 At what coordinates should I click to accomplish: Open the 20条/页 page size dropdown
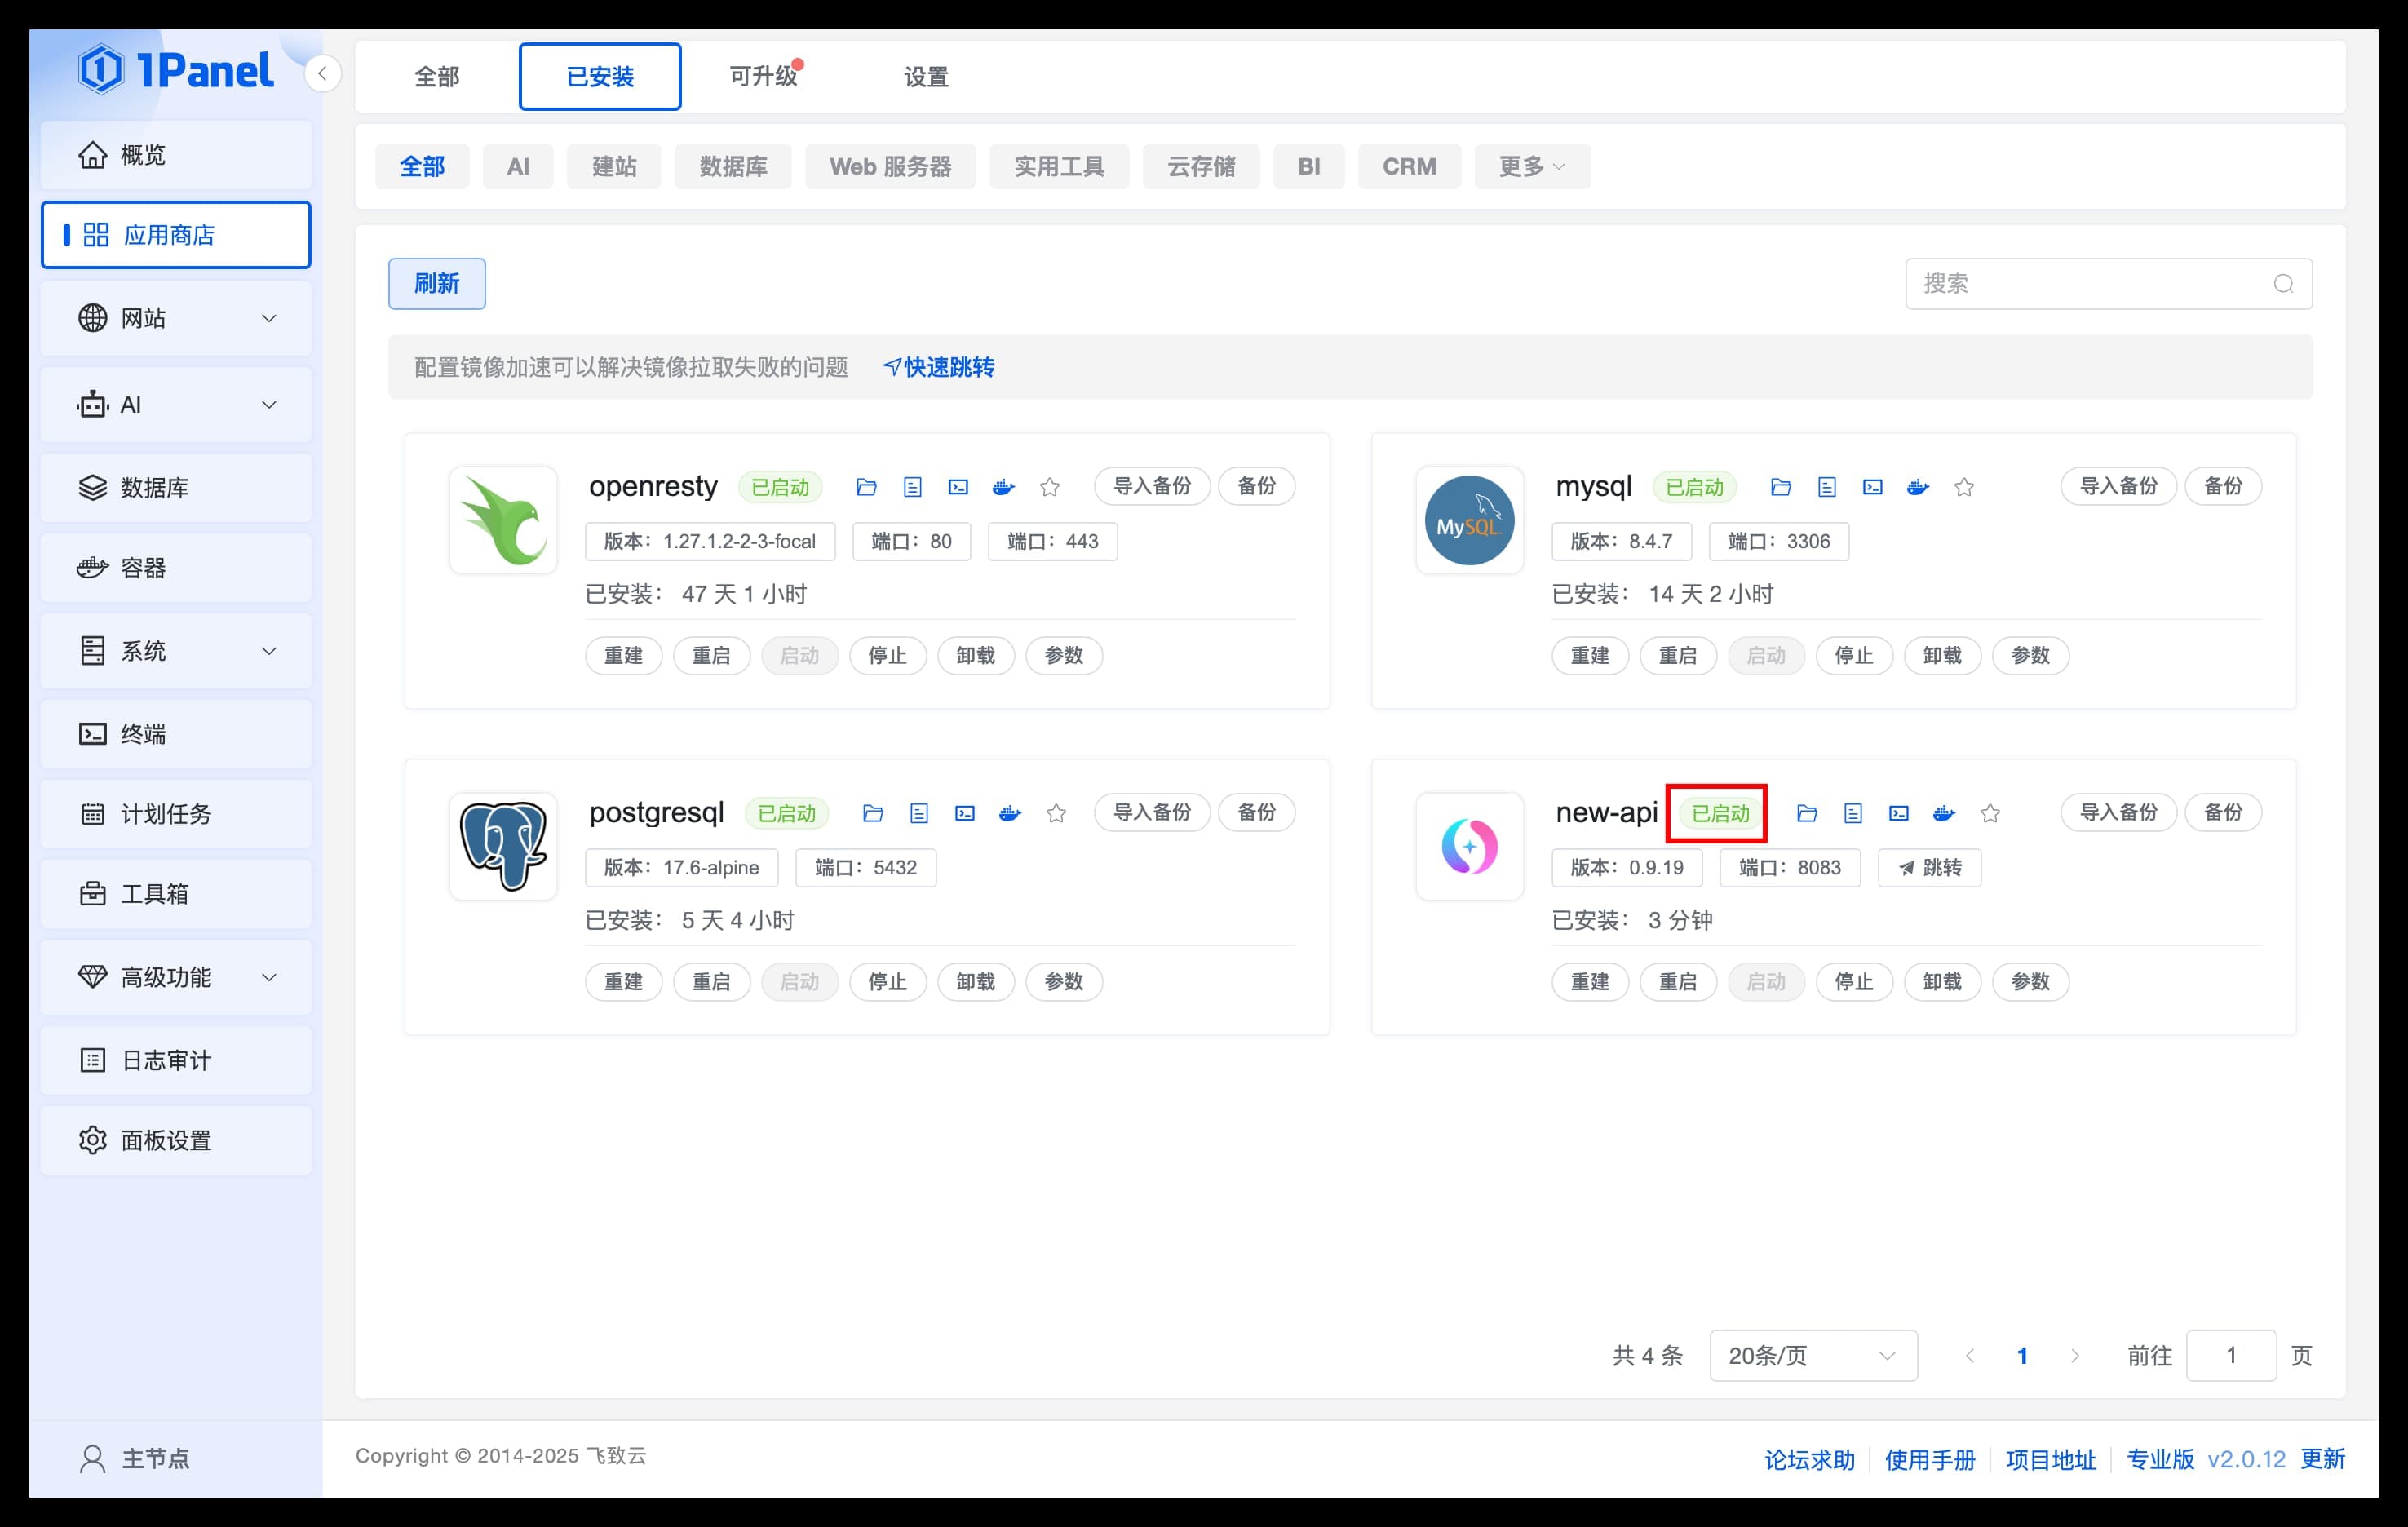pyautogui.click(x=1812, y=1355)
